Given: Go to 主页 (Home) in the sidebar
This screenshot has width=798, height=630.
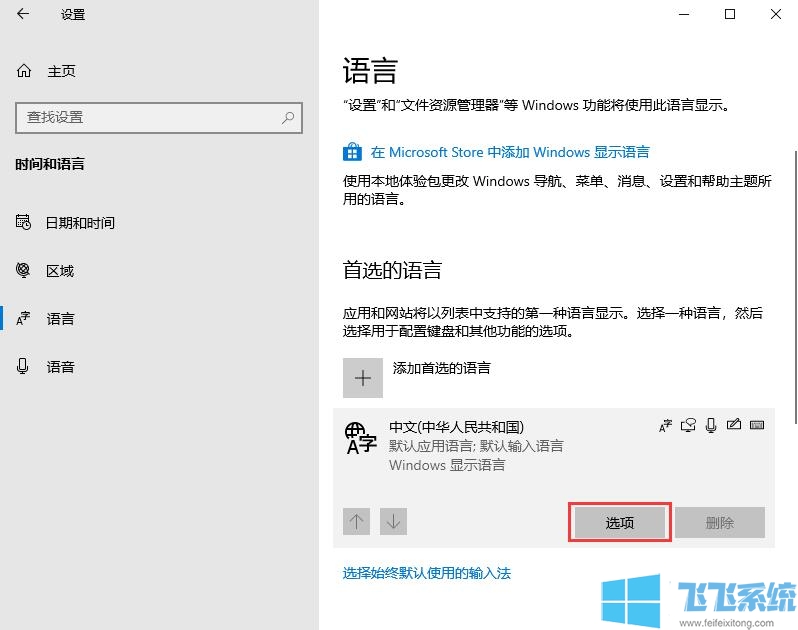Looking at the screenshot, I should 60,71.
